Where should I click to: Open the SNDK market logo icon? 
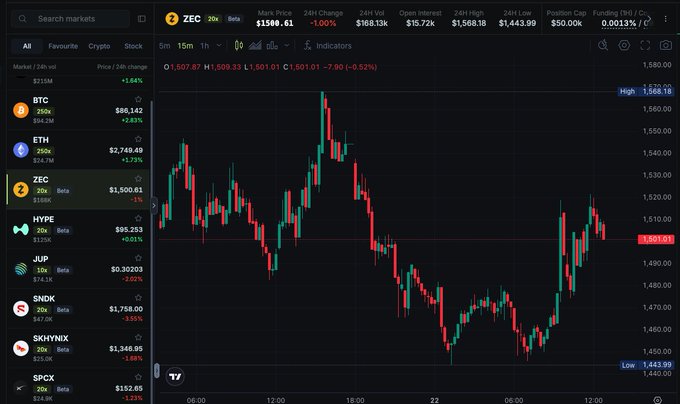(x=21, y=309)
